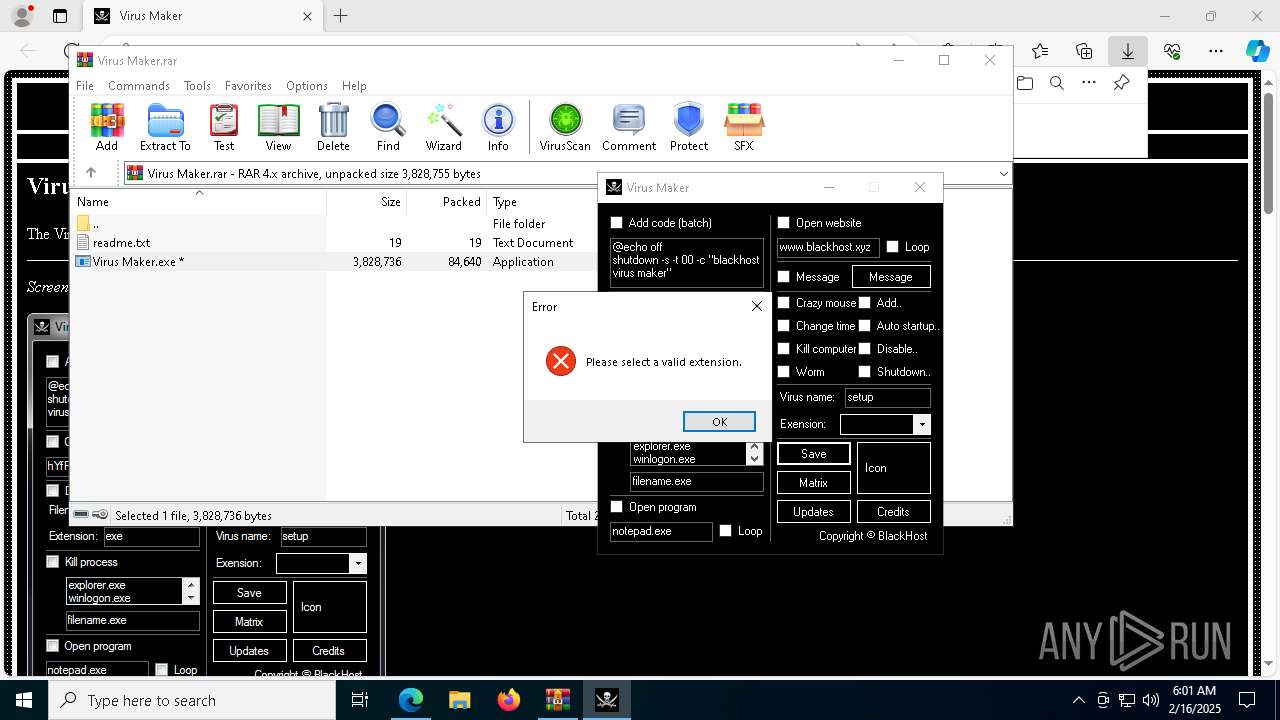The width and height of the screenshot is (1280, 720).
Task: Expand the WinRAR address bar dropdown
Action: click(x=1003, y=173)
